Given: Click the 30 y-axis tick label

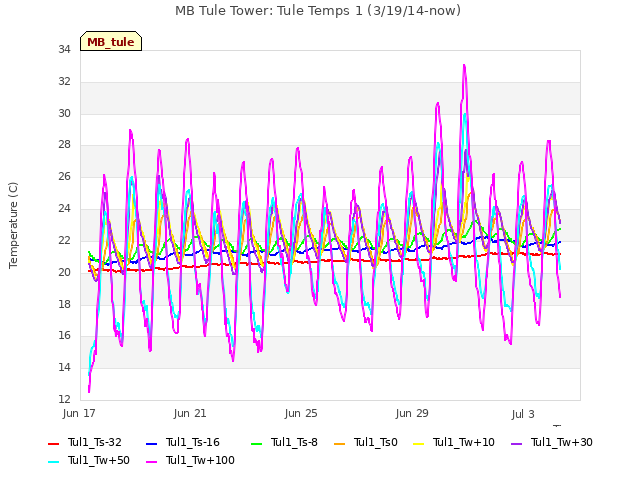Looking at the screenshot, I should pyautogui.click(x=64, y=113).
